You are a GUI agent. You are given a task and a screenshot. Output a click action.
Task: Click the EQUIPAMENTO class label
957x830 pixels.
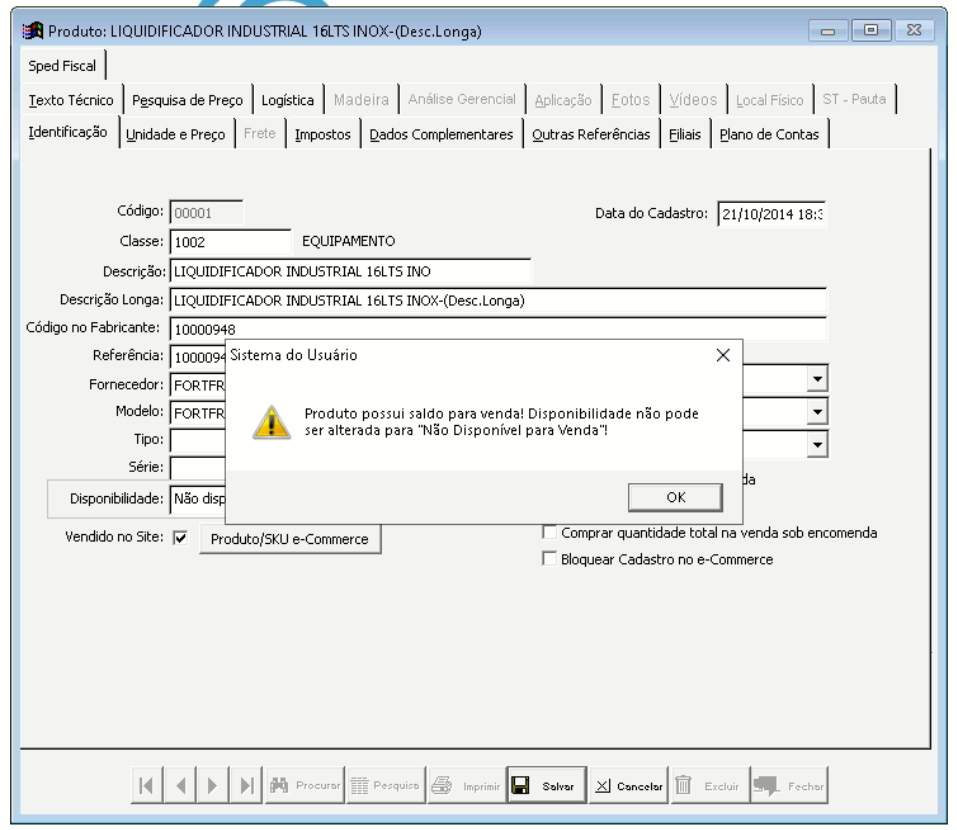point(348,241)
